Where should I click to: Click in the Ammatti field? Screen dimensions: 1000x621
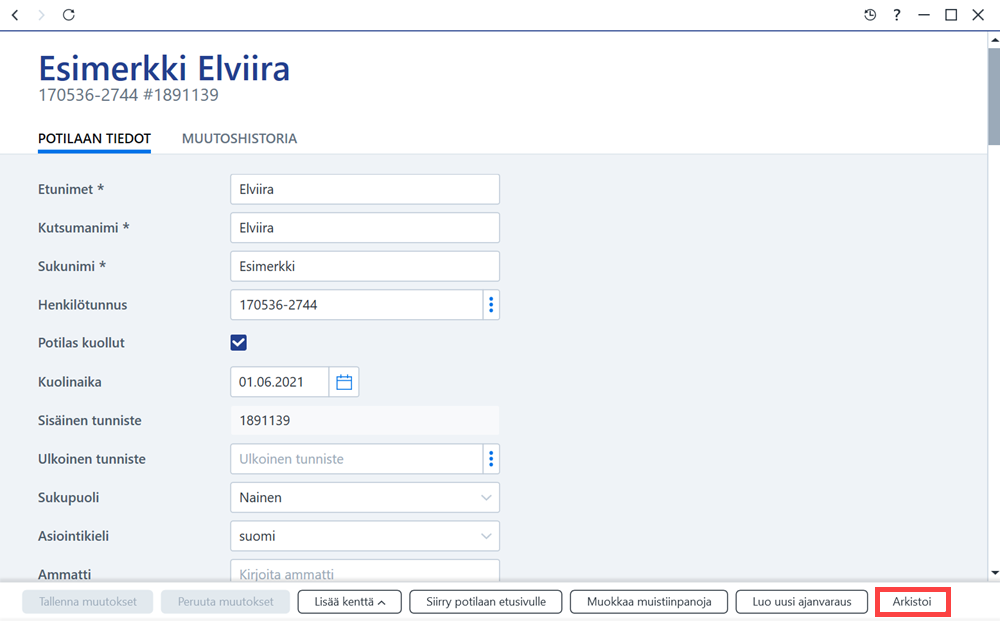tap(365, 572)
